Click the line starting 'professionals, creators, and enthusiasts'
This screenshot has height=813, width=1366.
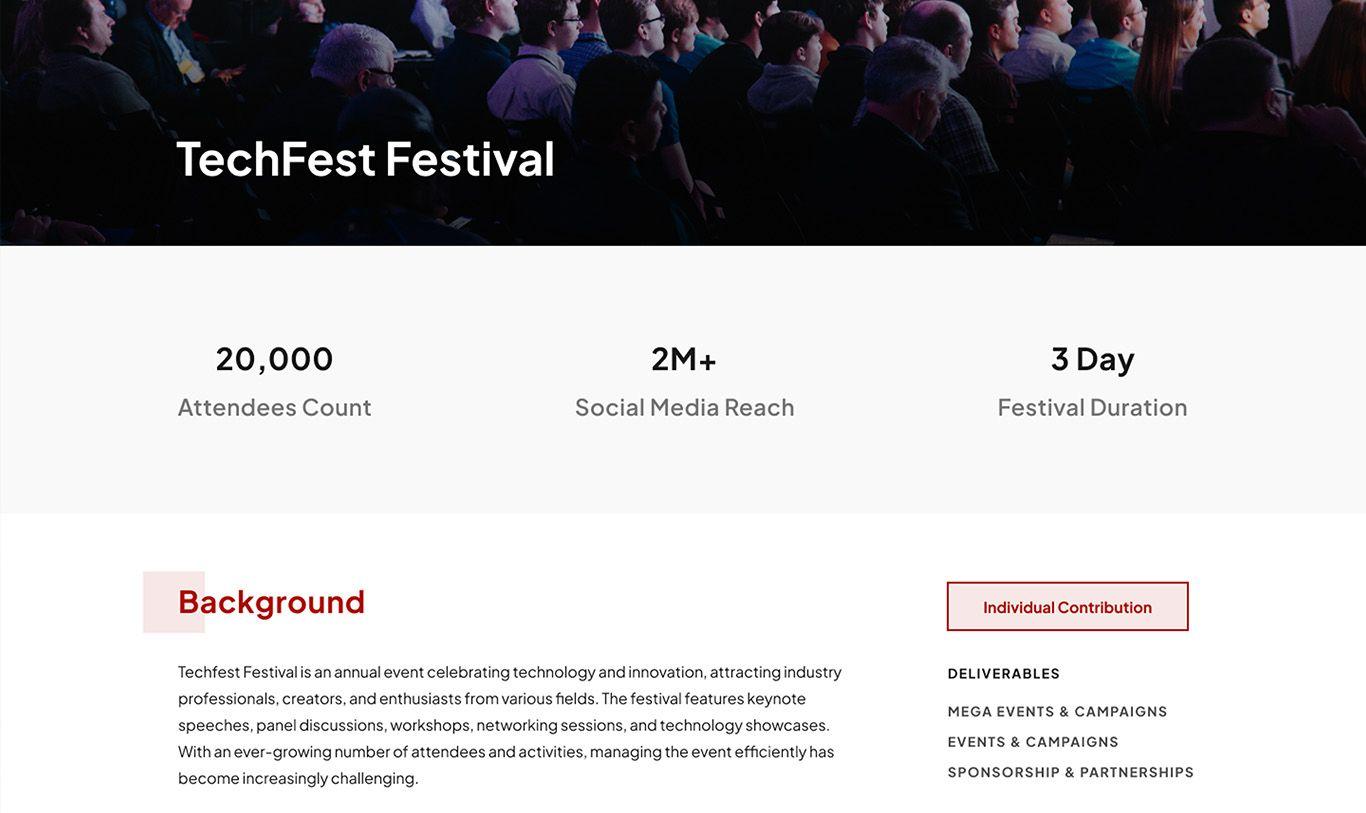click(491, 698)
